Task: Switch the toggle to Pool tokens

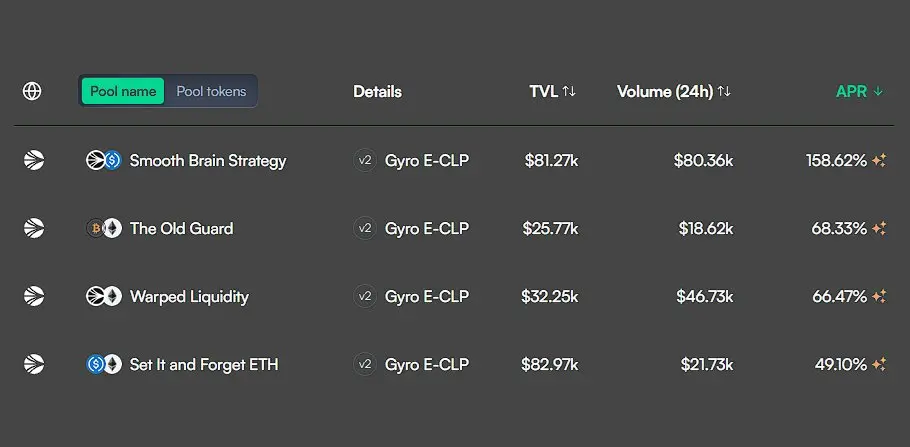Action: point(211,91)
